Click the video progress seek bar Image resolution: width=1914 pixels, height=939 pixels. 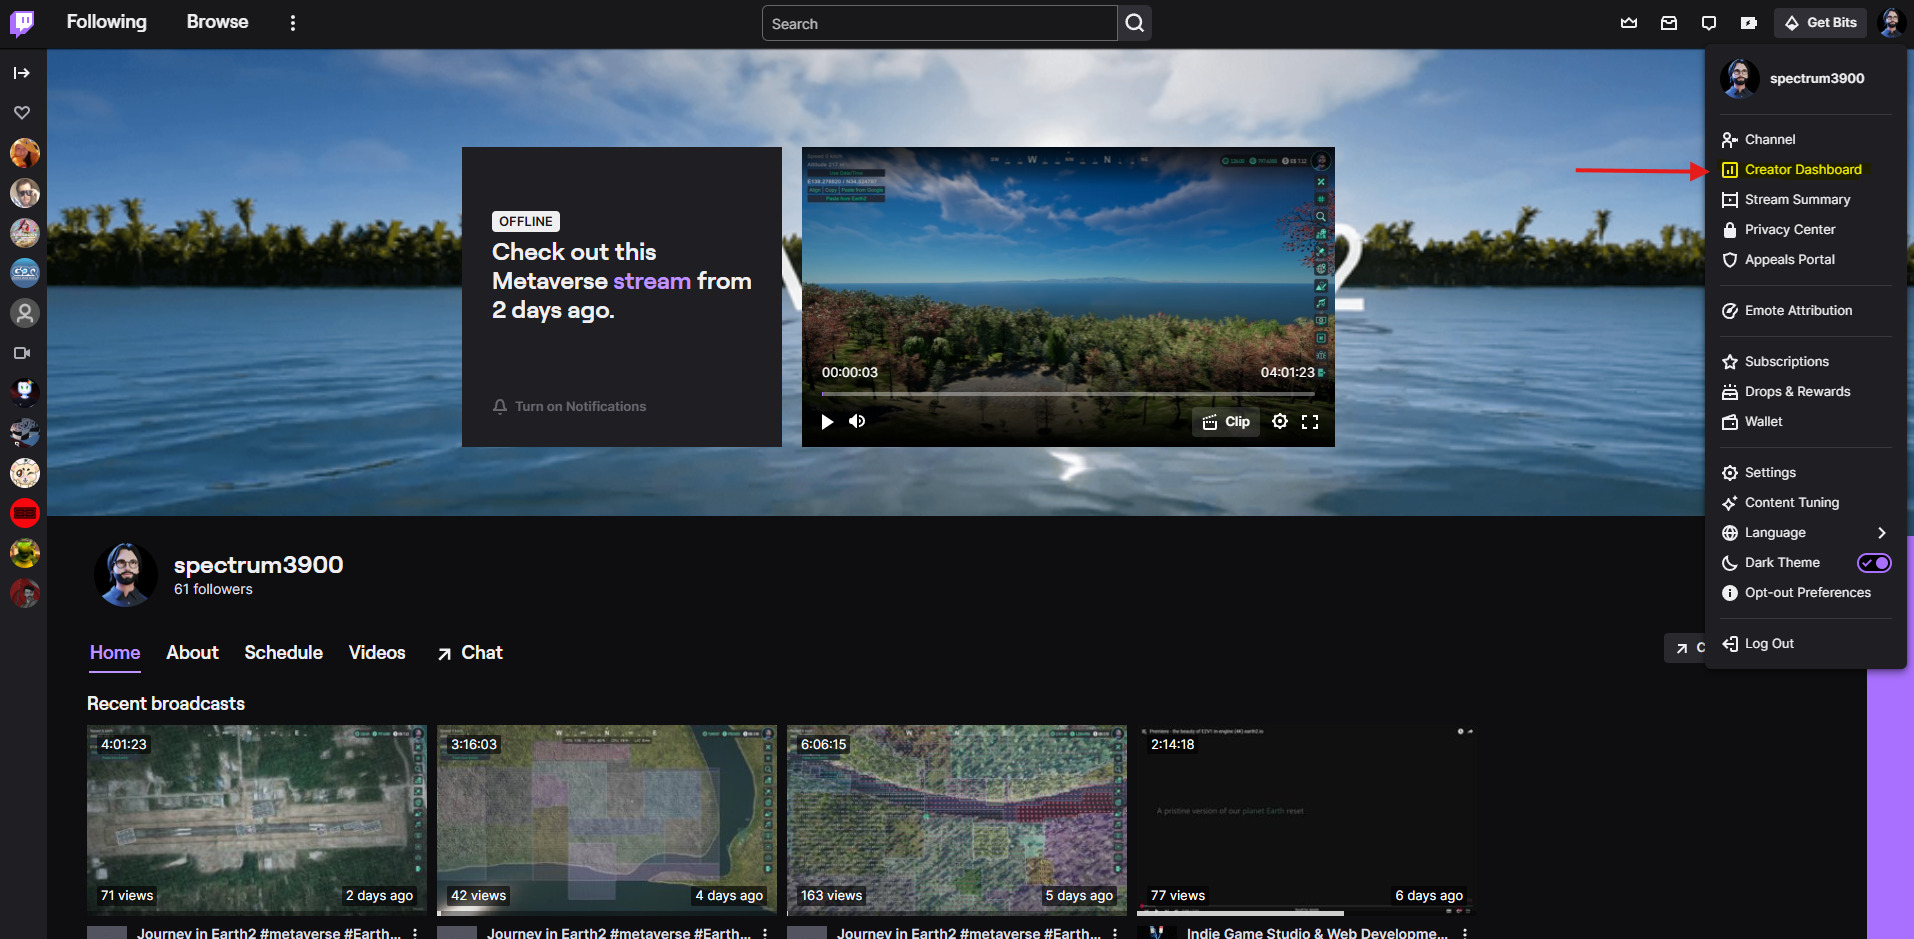click(1067, 394)
